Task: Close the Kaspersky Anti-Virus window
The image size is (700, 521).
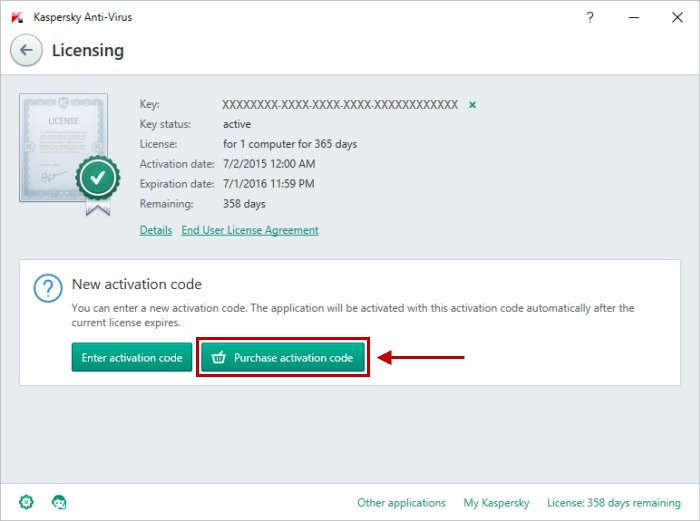Action: tap(677, 17)
